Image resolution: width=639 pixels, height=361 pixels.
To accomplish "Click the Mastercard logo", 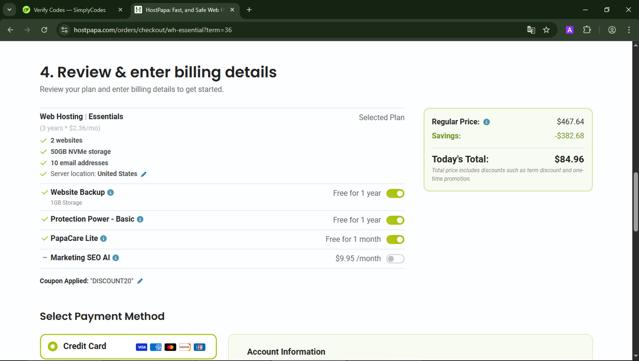I will click(170, 347).
